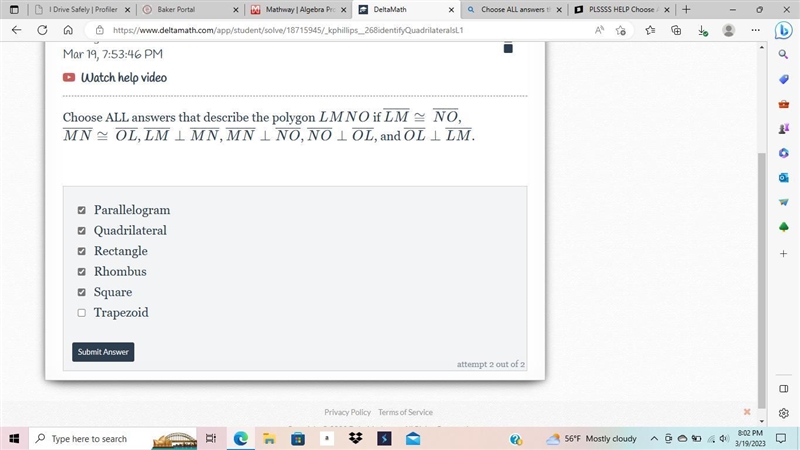Click the Submit Answer button
Screen dimensions: 800x450
click(103, 352)
